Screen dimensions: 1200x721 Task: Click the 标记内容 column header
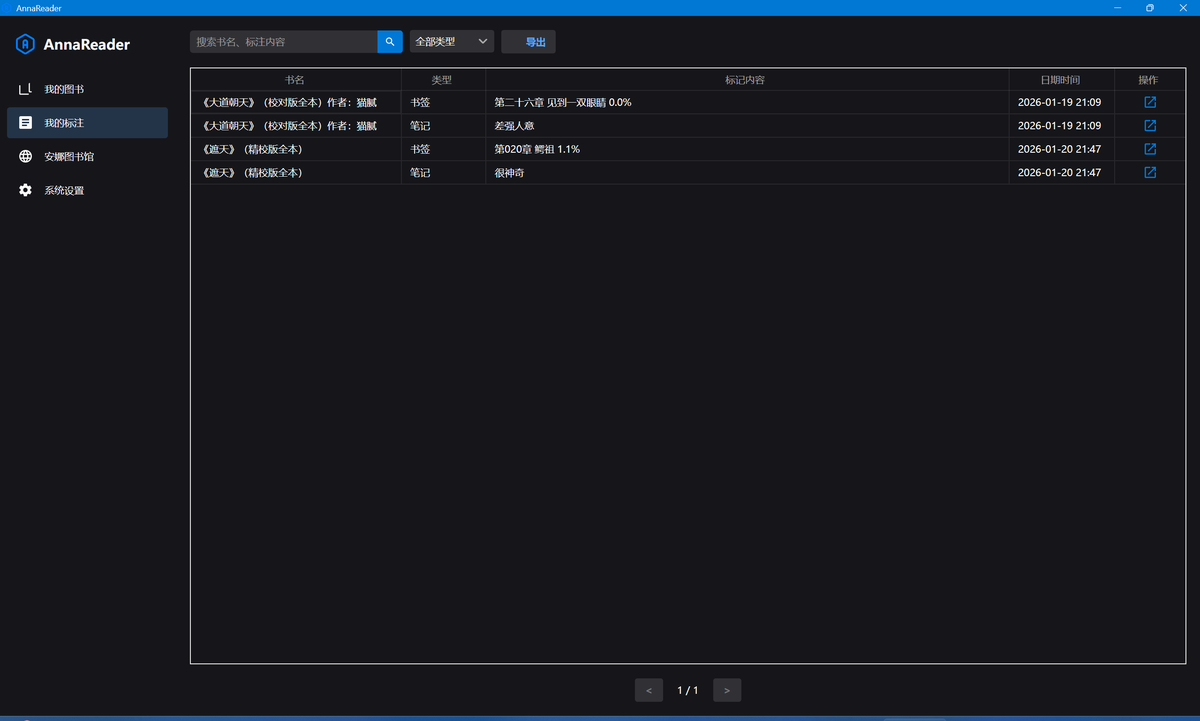click(745, 80)
